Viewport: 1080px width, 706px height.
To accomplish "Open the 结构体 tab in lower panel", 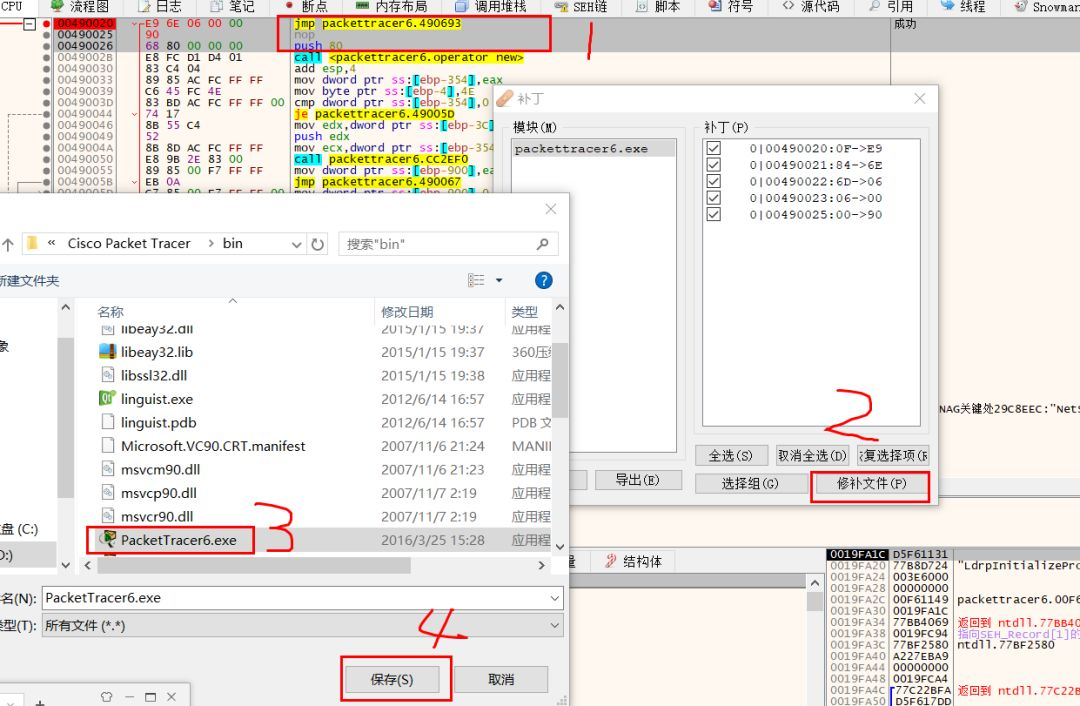I will click(633, 561).
